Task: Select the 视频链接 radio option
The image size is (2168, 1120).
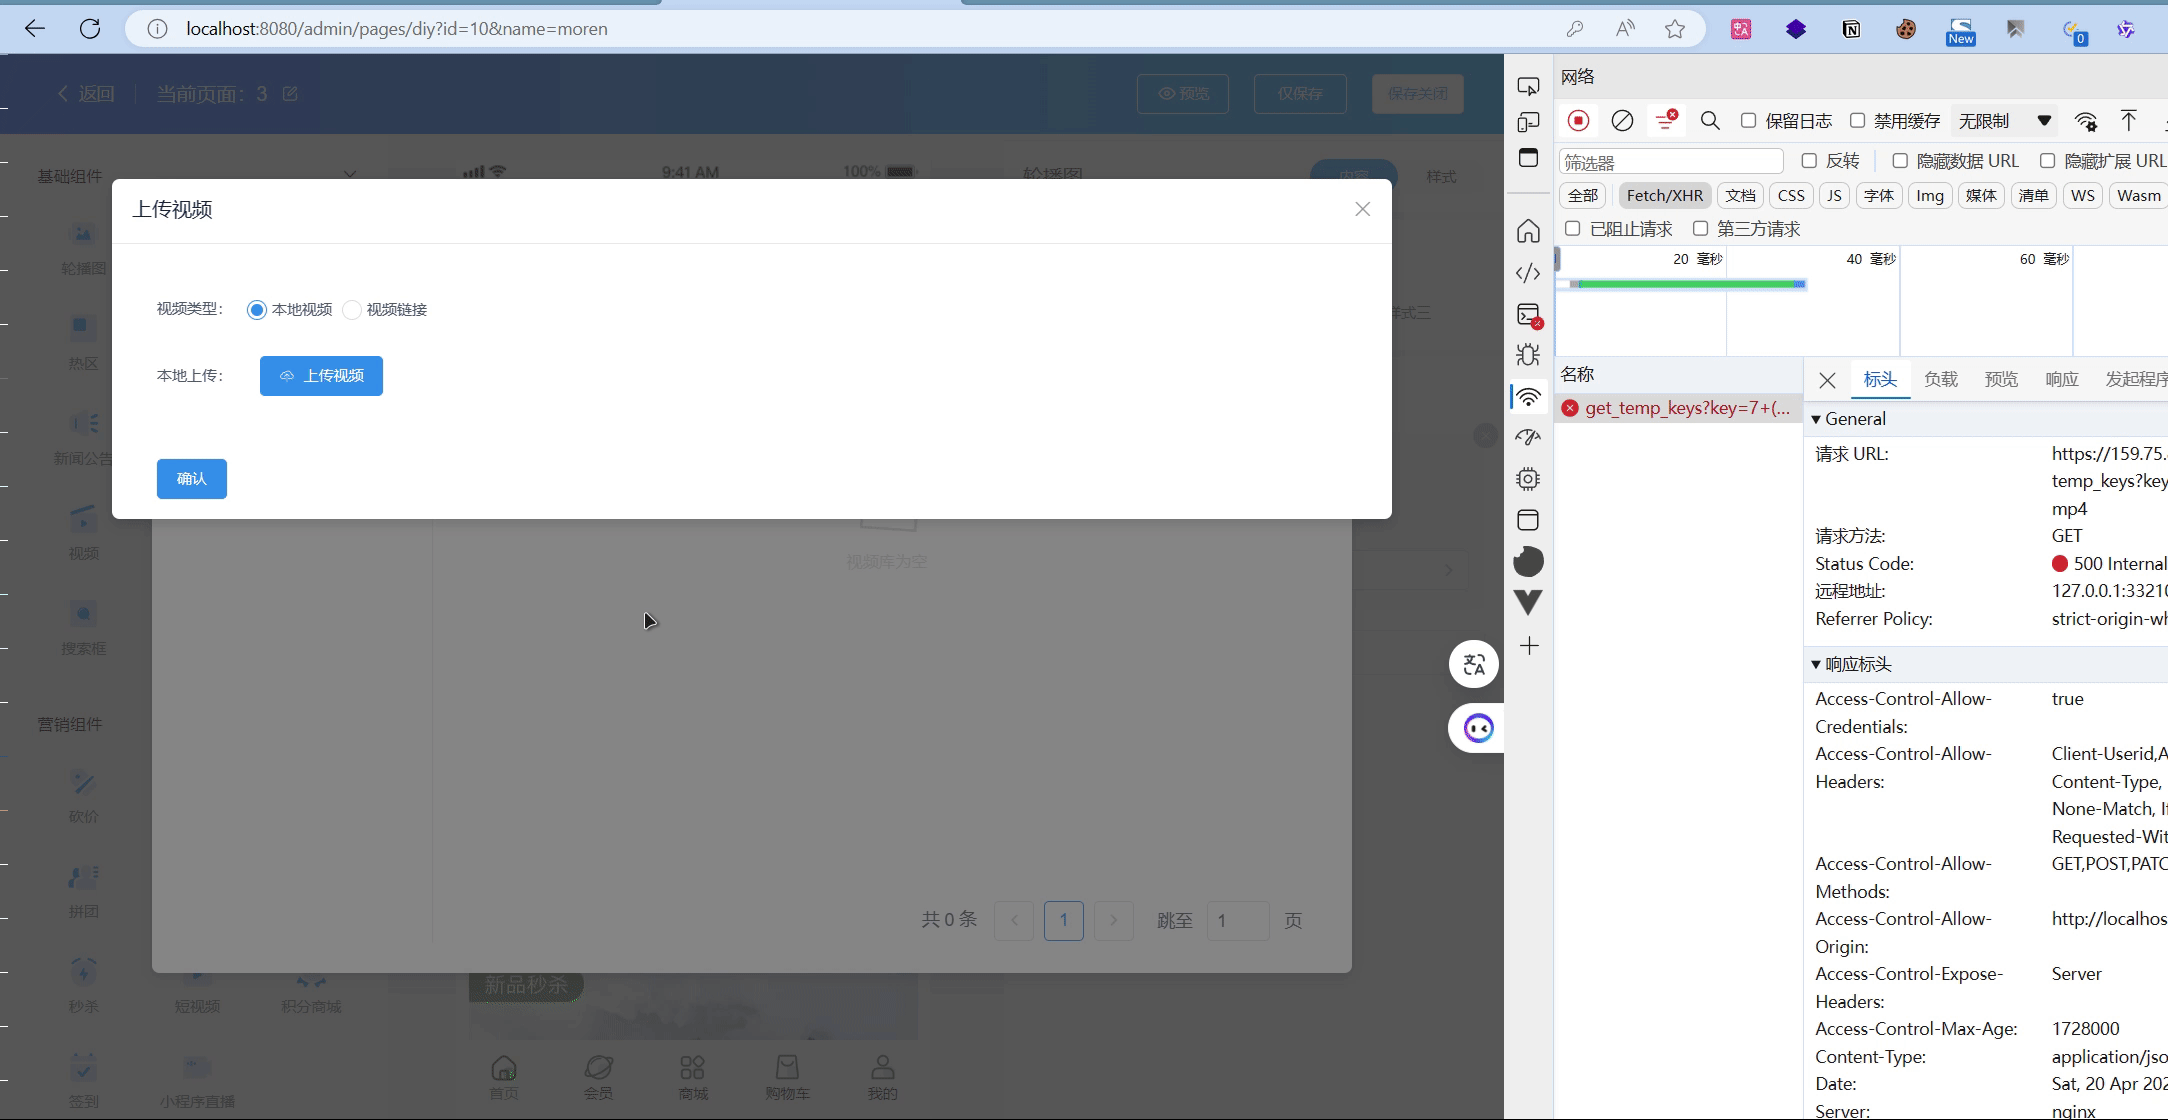Action: click(350, 310)
